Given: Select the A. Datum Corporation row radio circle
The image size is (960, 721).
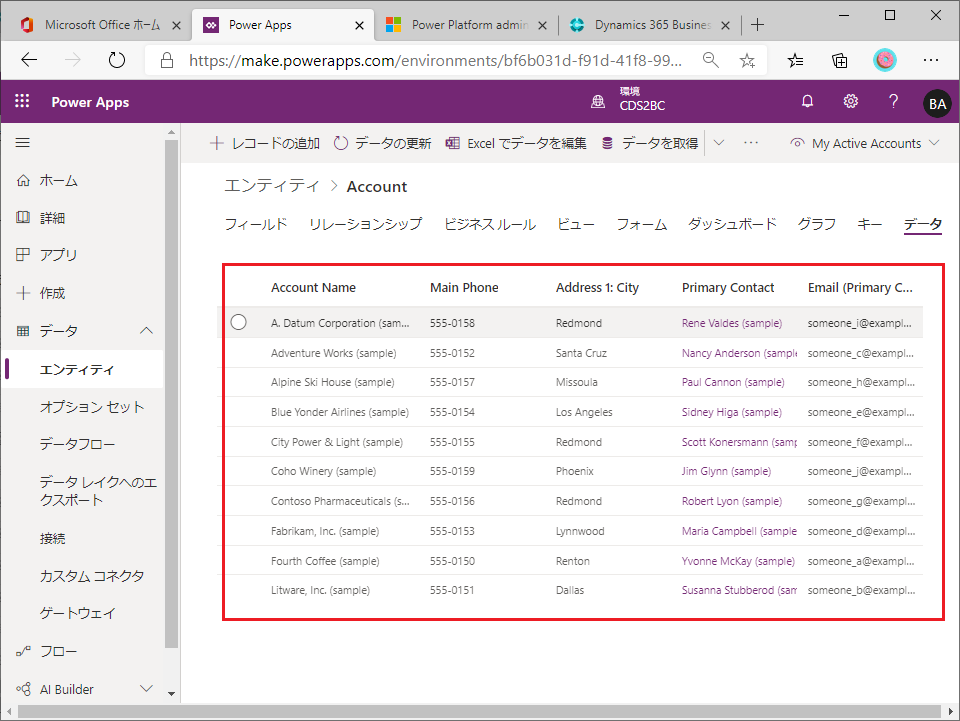Looking at the screenshot, I should click(x=239, y=322).
